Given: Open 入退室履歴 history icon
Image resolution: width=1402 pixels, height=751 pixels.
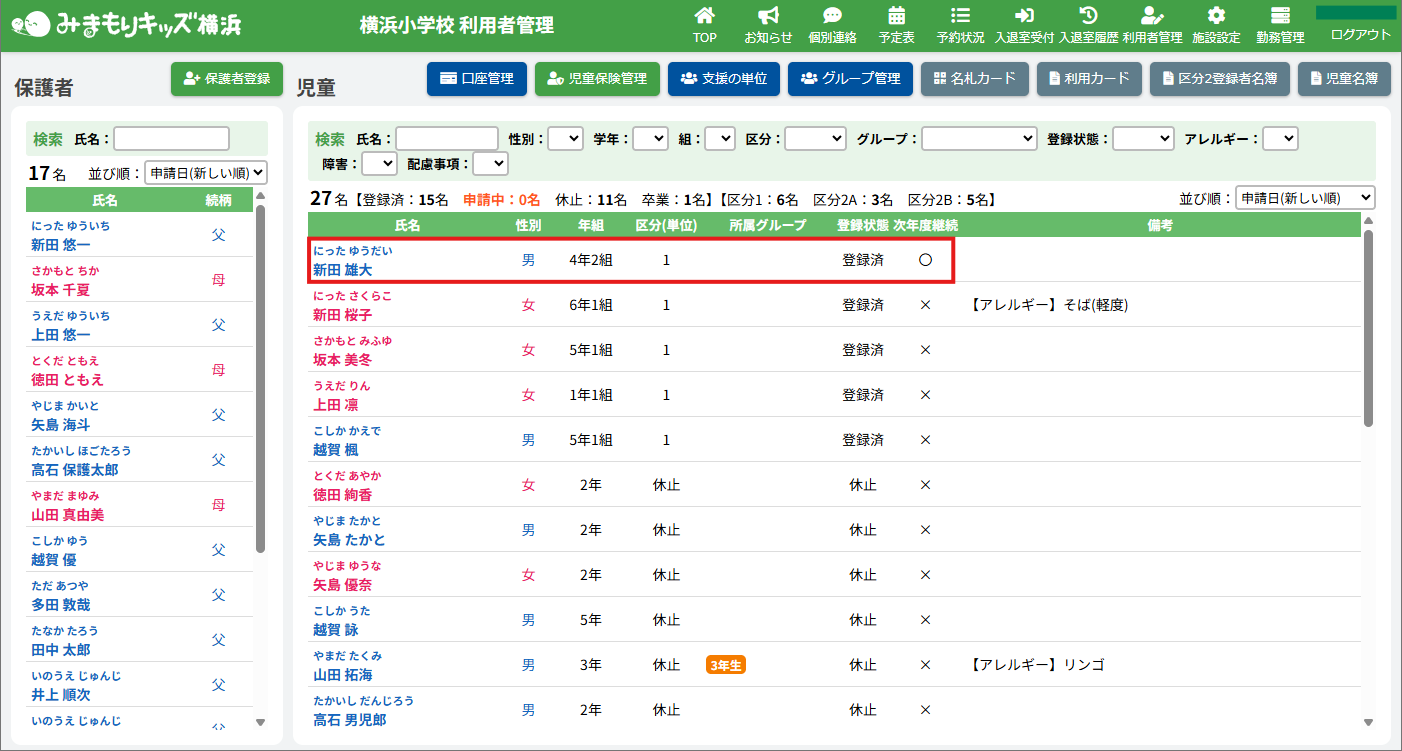Looking at the screenshot, I should (1088, 16).
